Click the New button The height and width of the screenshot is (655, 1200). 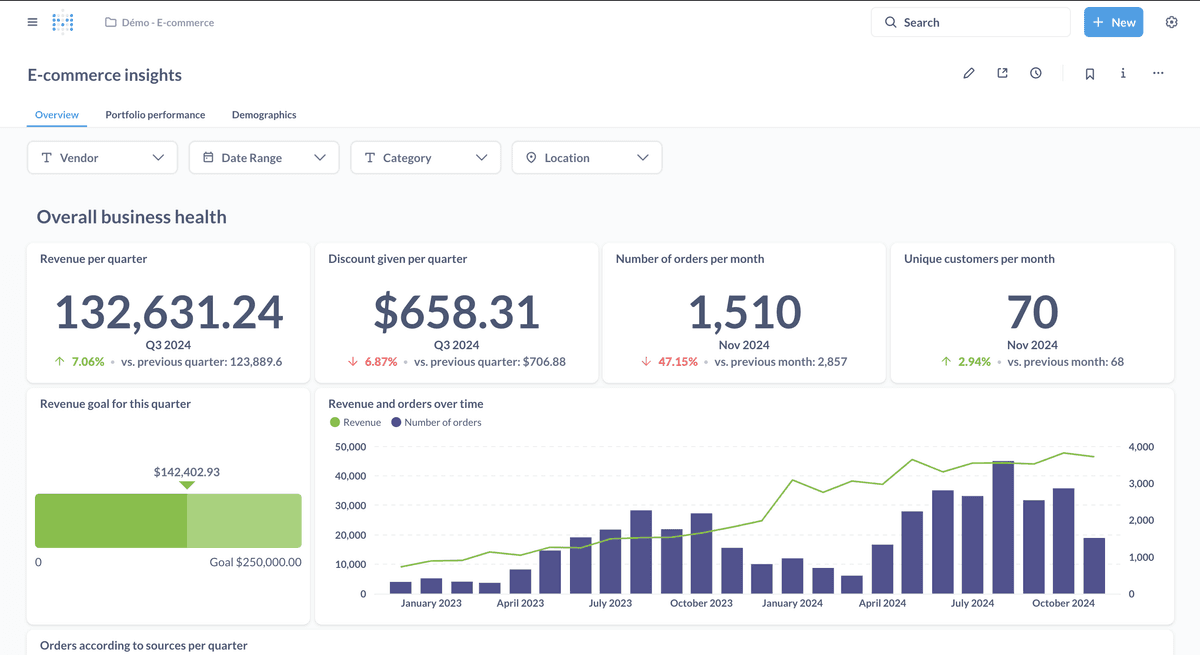pos(1113,22)
